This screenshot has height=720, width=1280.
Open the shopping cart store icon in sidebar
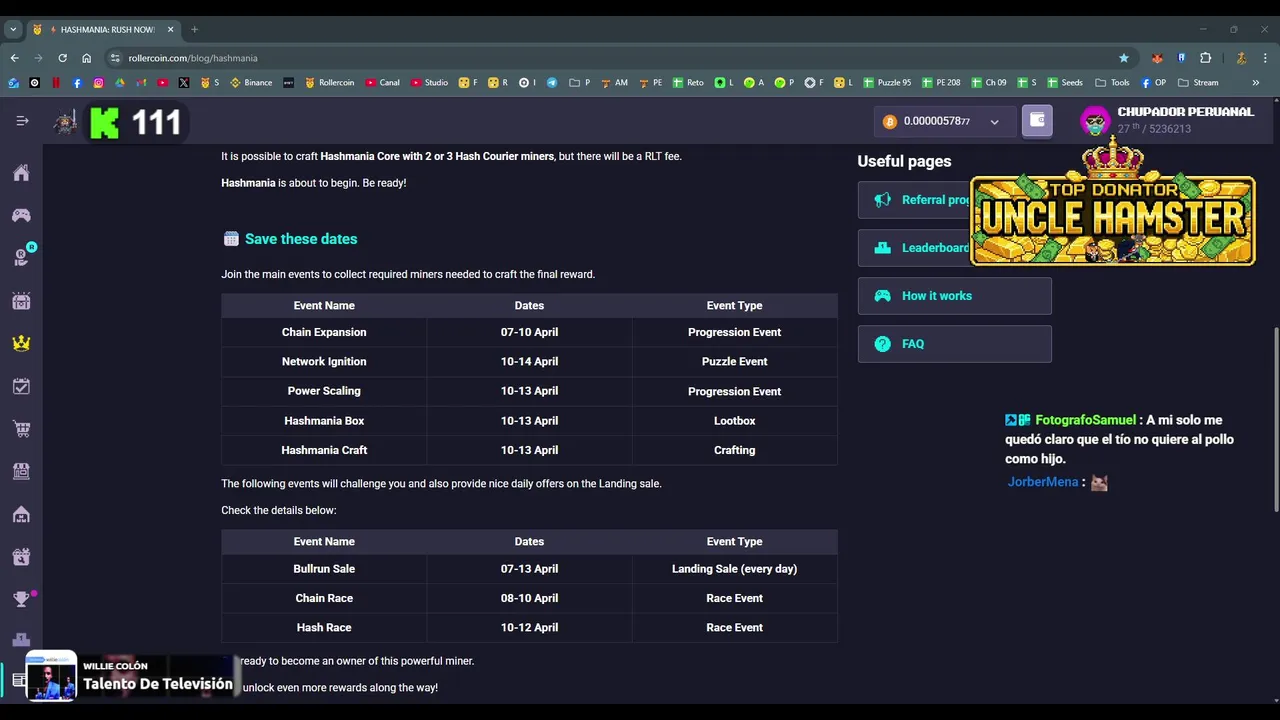point(21,429)
